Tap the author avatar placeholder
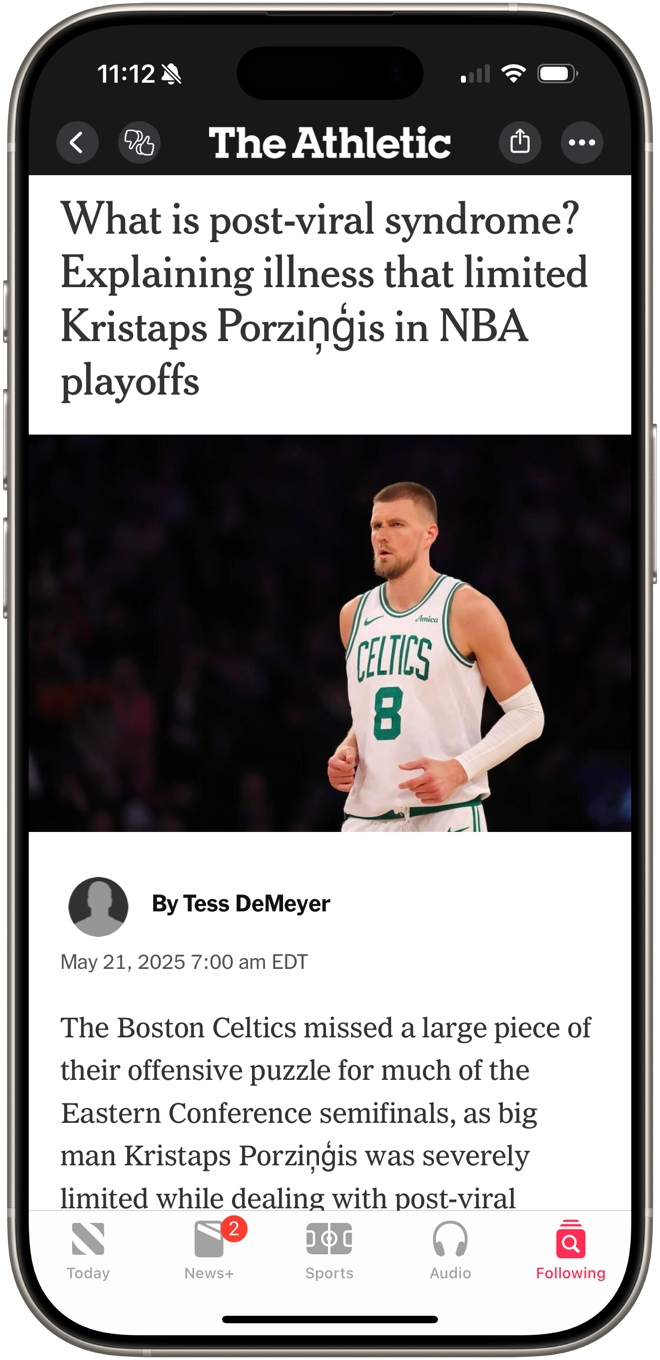Image resolution: width=660 pixels, height=1360 pixels. (98, 907)
